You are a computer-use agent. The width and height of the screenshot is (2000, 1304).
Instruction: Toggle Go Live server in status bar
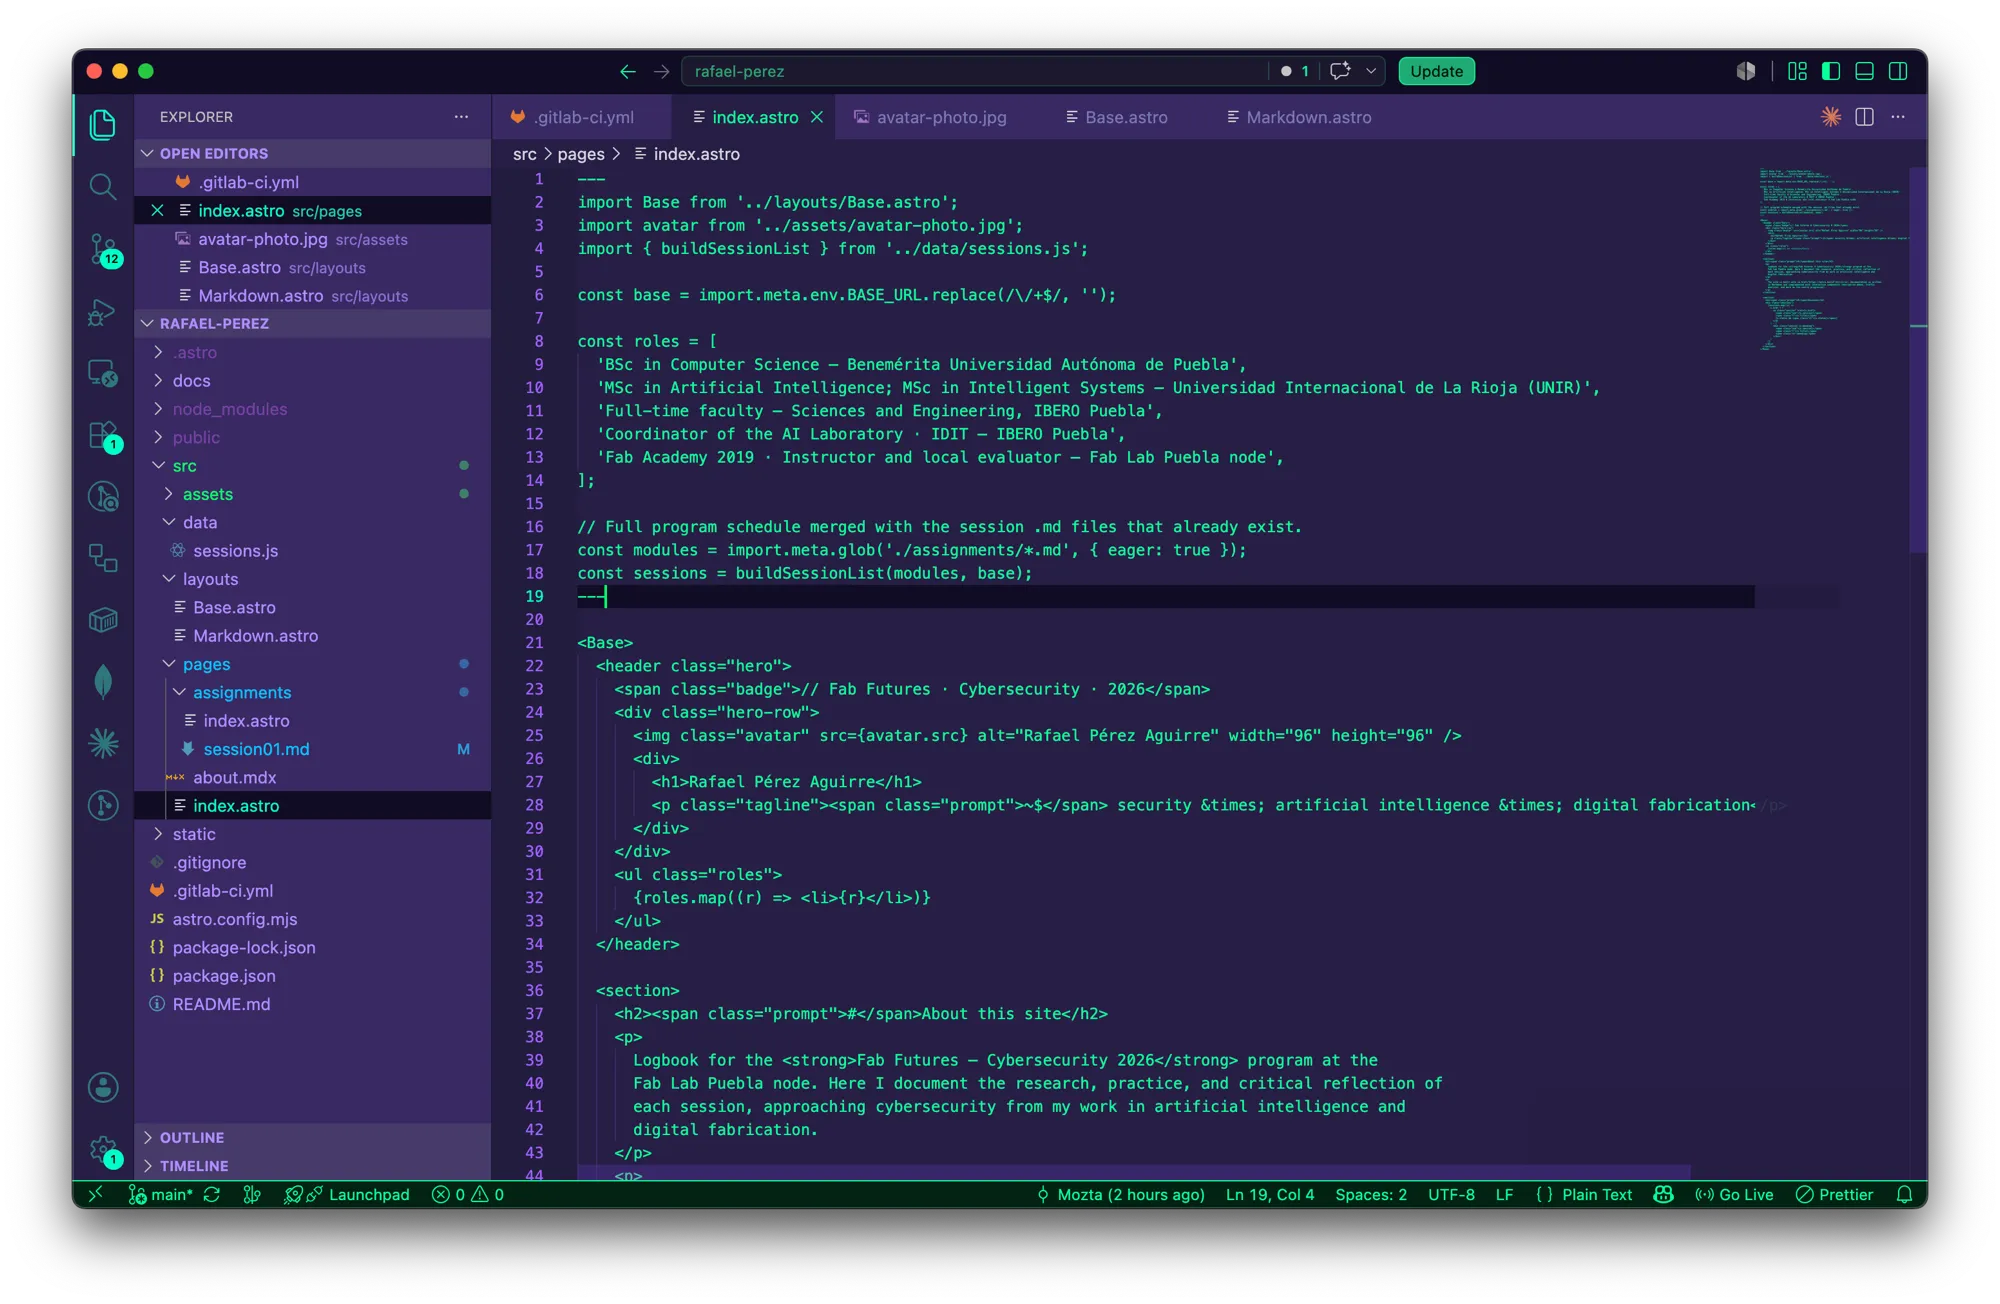coord(1734,1194)
